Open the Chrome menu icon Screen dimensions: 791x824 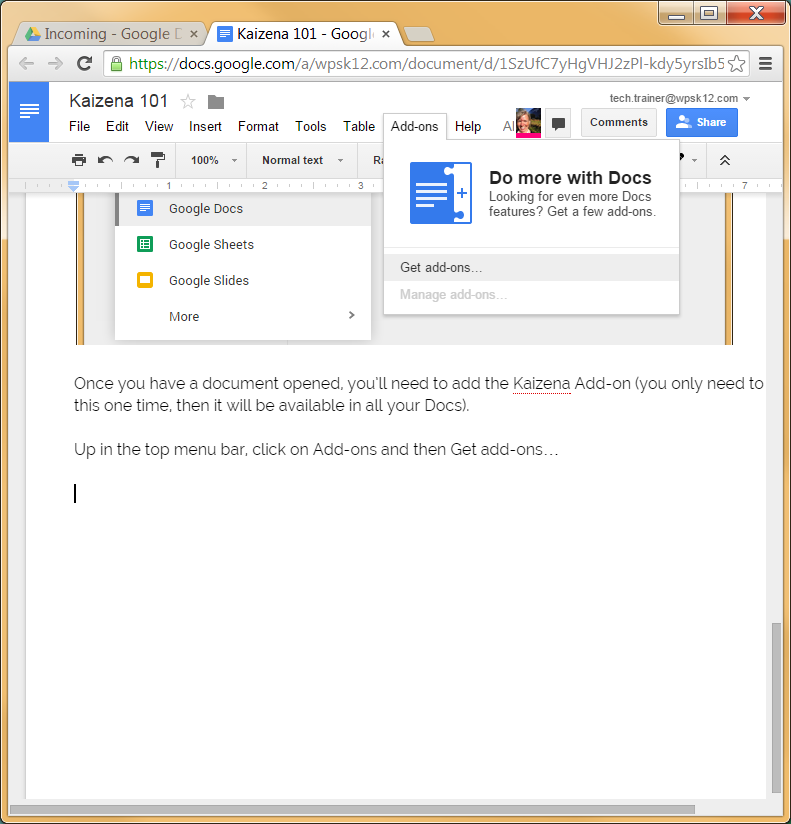tap(765, 64)
